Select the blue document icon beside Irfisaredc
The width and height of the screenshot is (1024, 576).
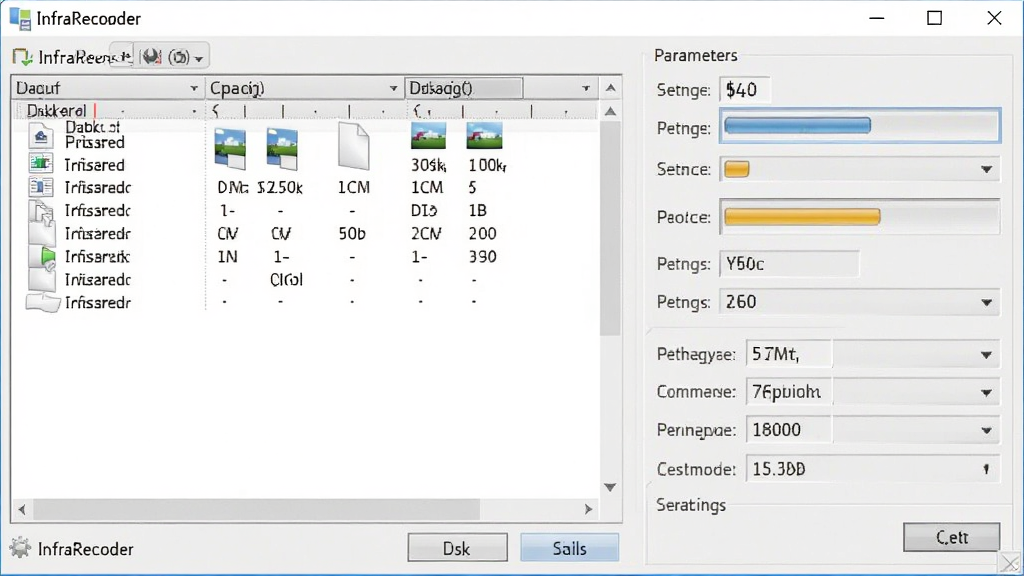pyautogui.click(x=40, y=187)
